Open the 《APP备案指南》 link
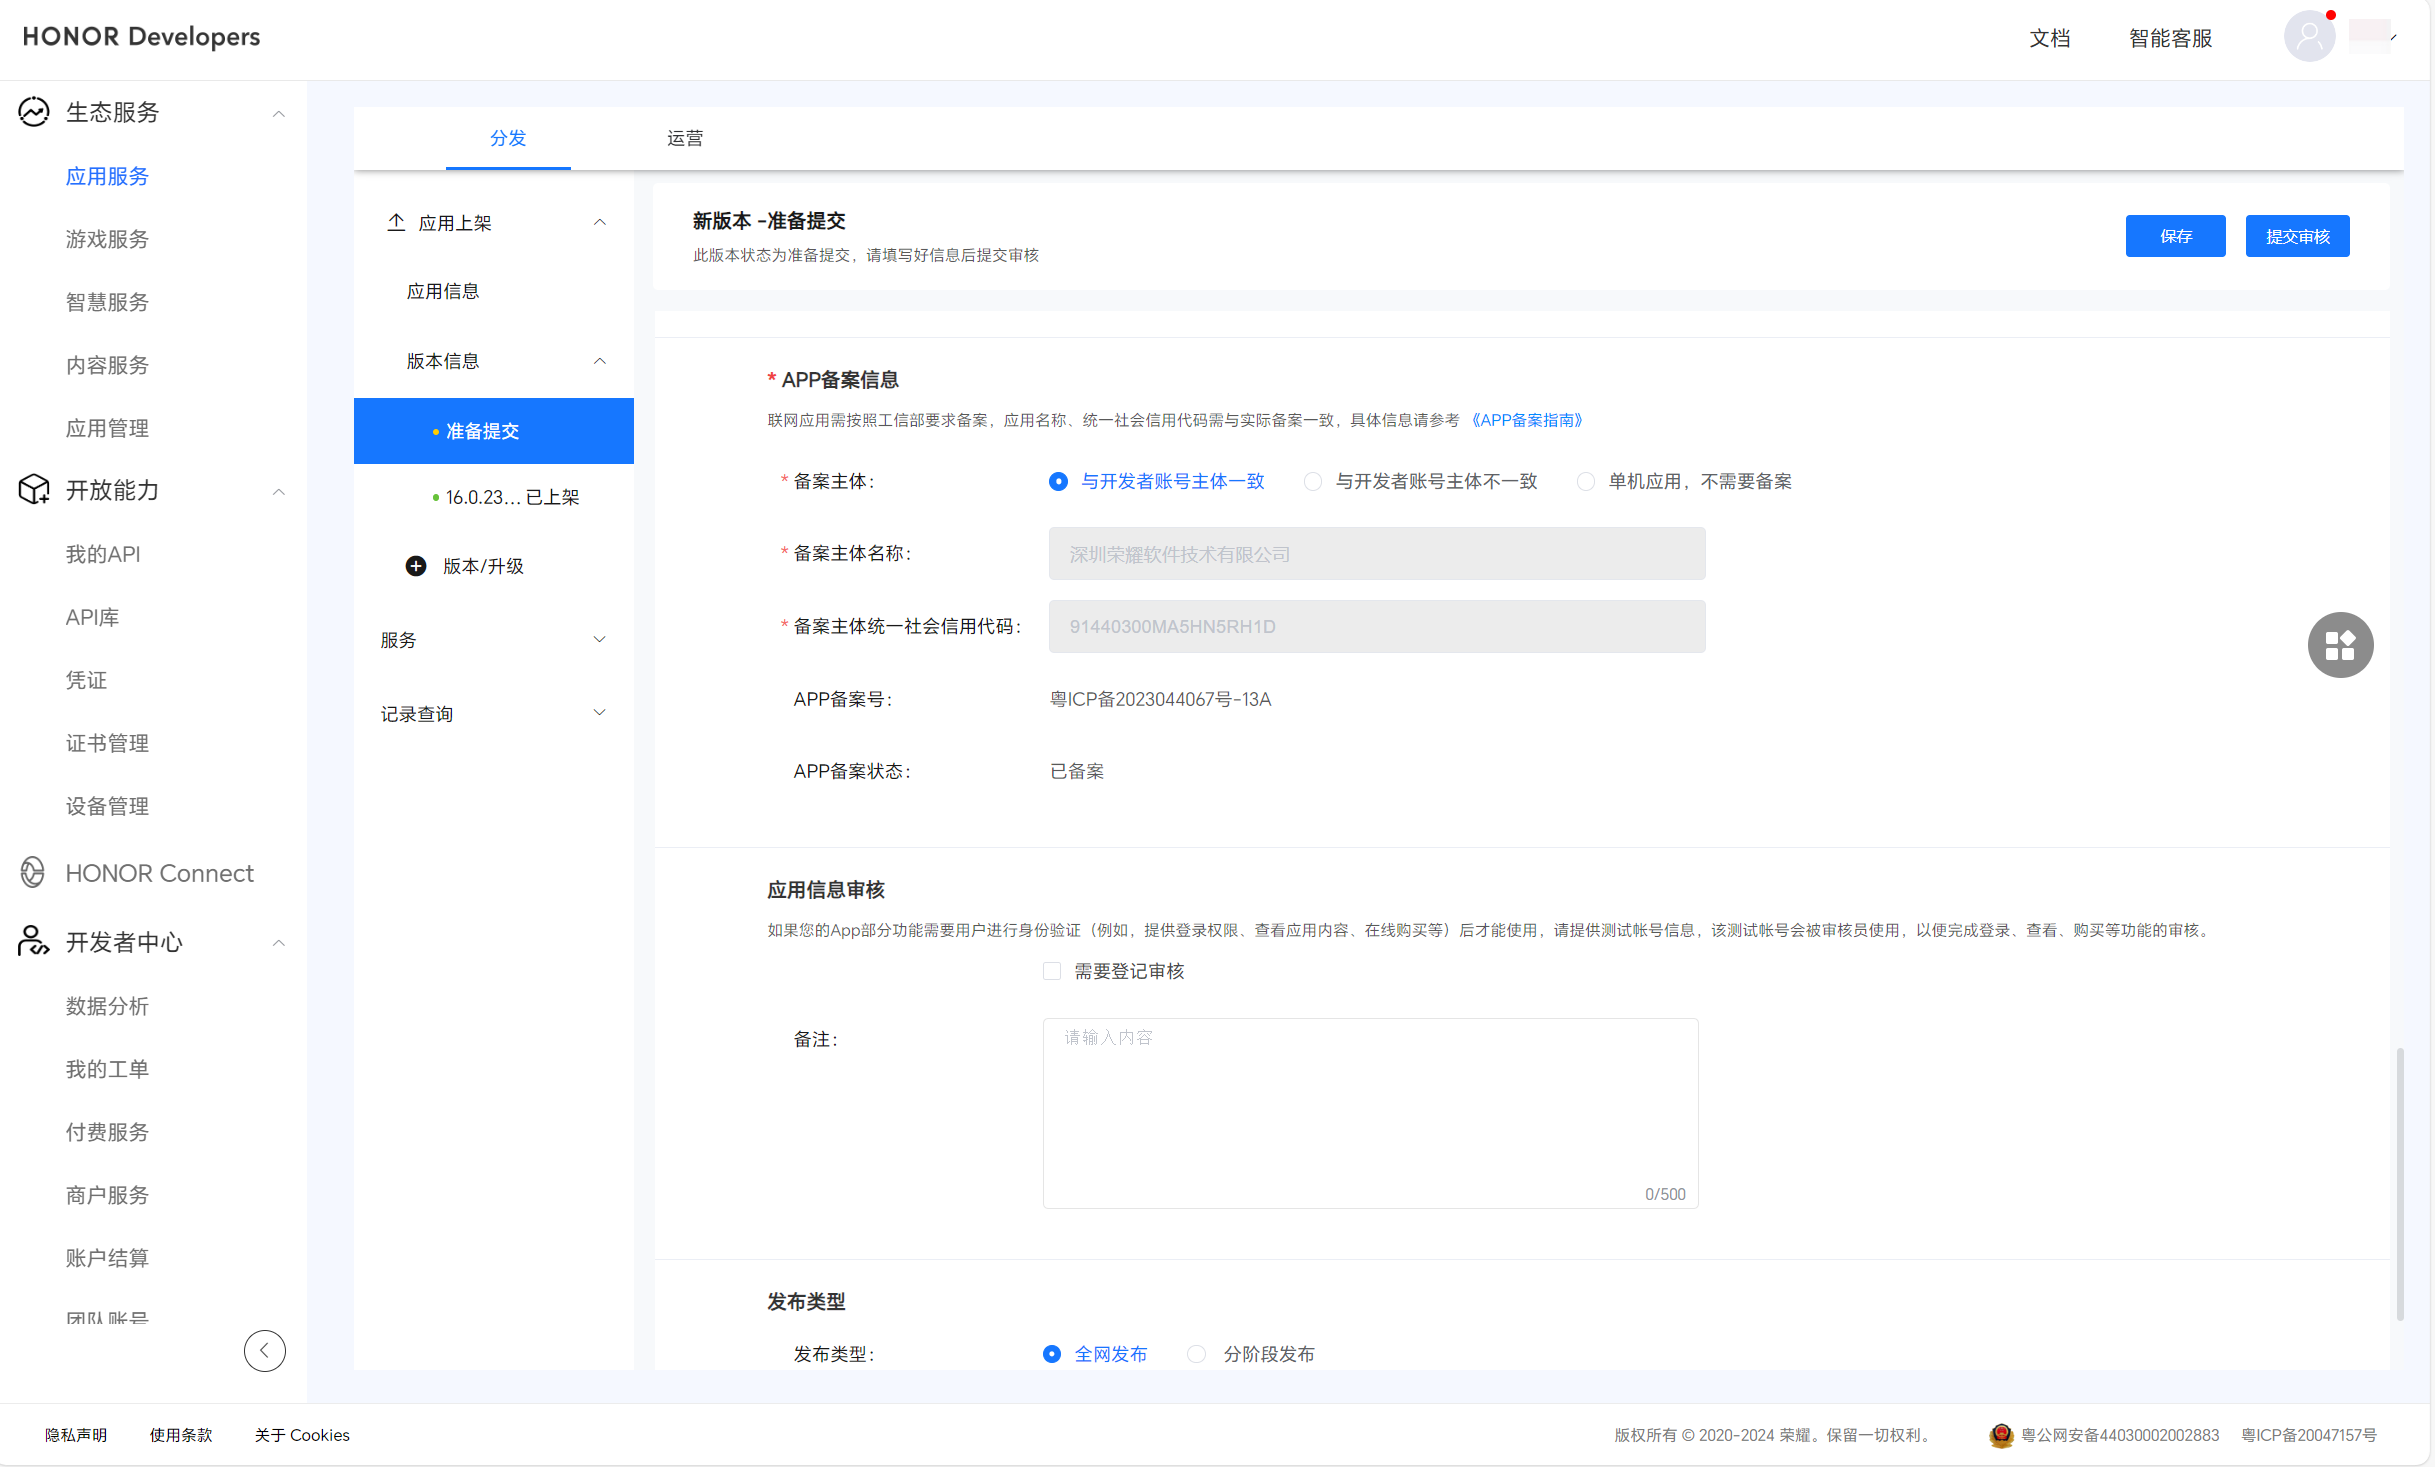Viewport: 2435px width, 1467px height. tap(1528, 420)
